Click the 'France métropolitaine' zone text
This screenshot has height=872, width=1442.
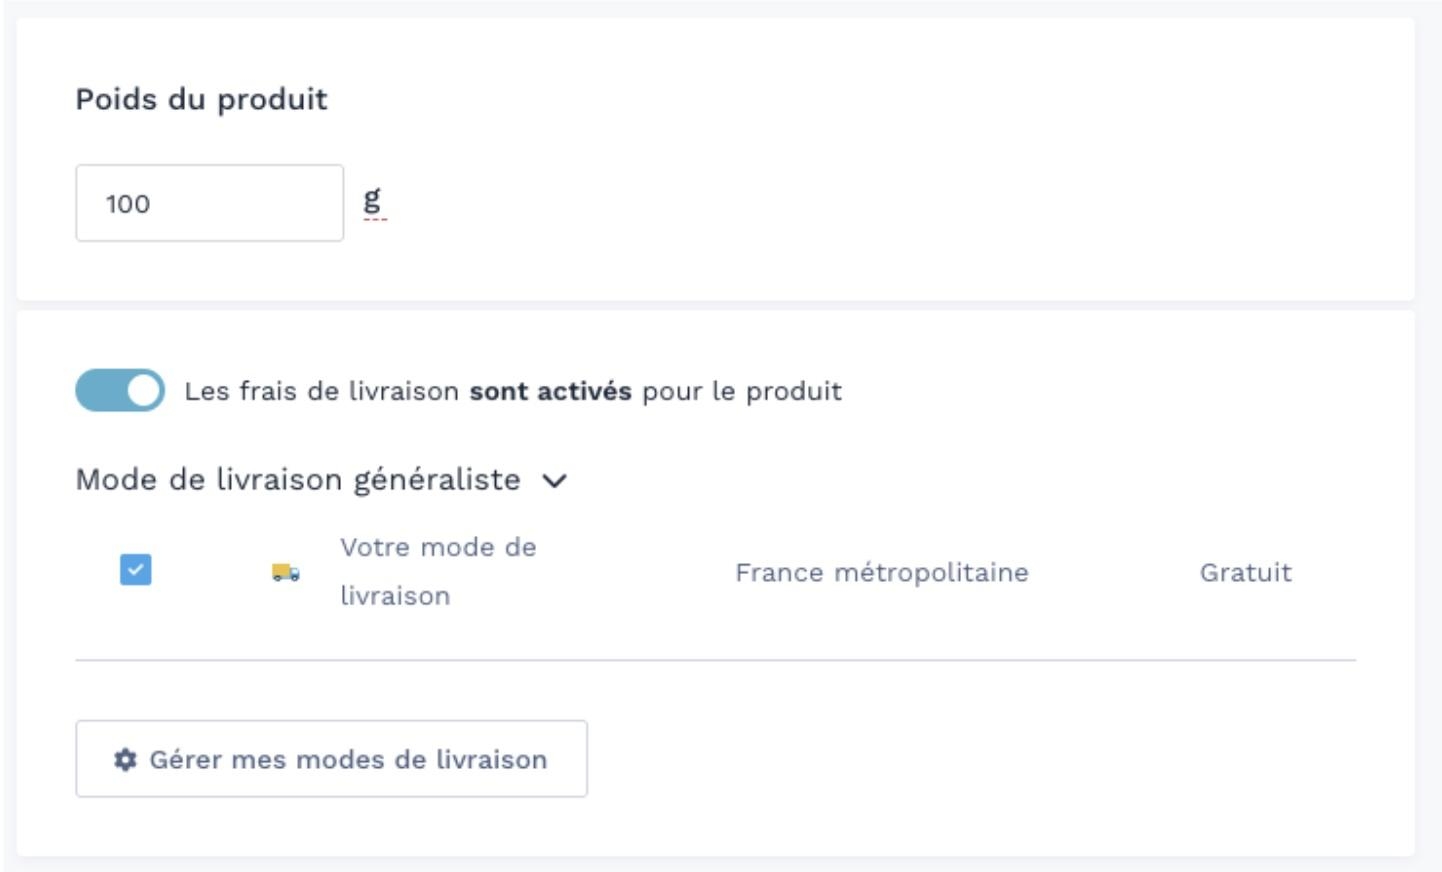coord(881,572)
